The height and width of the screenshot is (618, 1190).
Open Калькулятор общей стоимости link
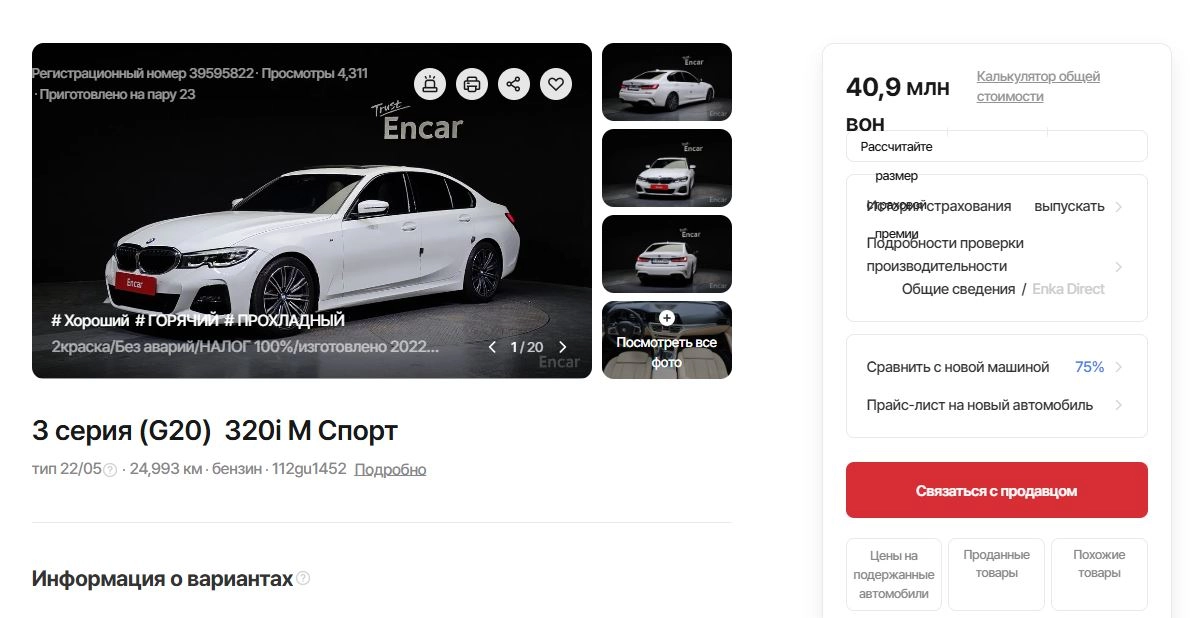pos(1037,87)
